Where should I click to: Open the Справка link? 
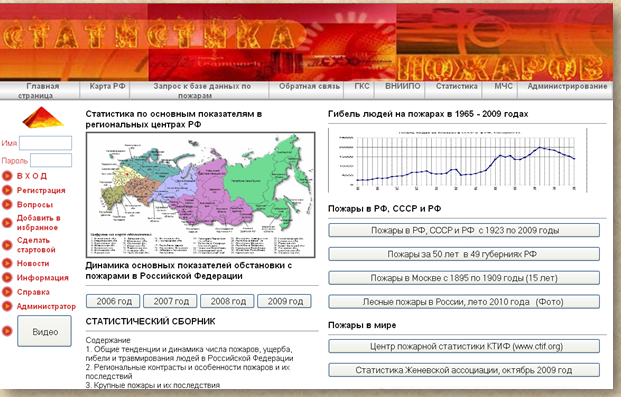[x=33, y=292]
